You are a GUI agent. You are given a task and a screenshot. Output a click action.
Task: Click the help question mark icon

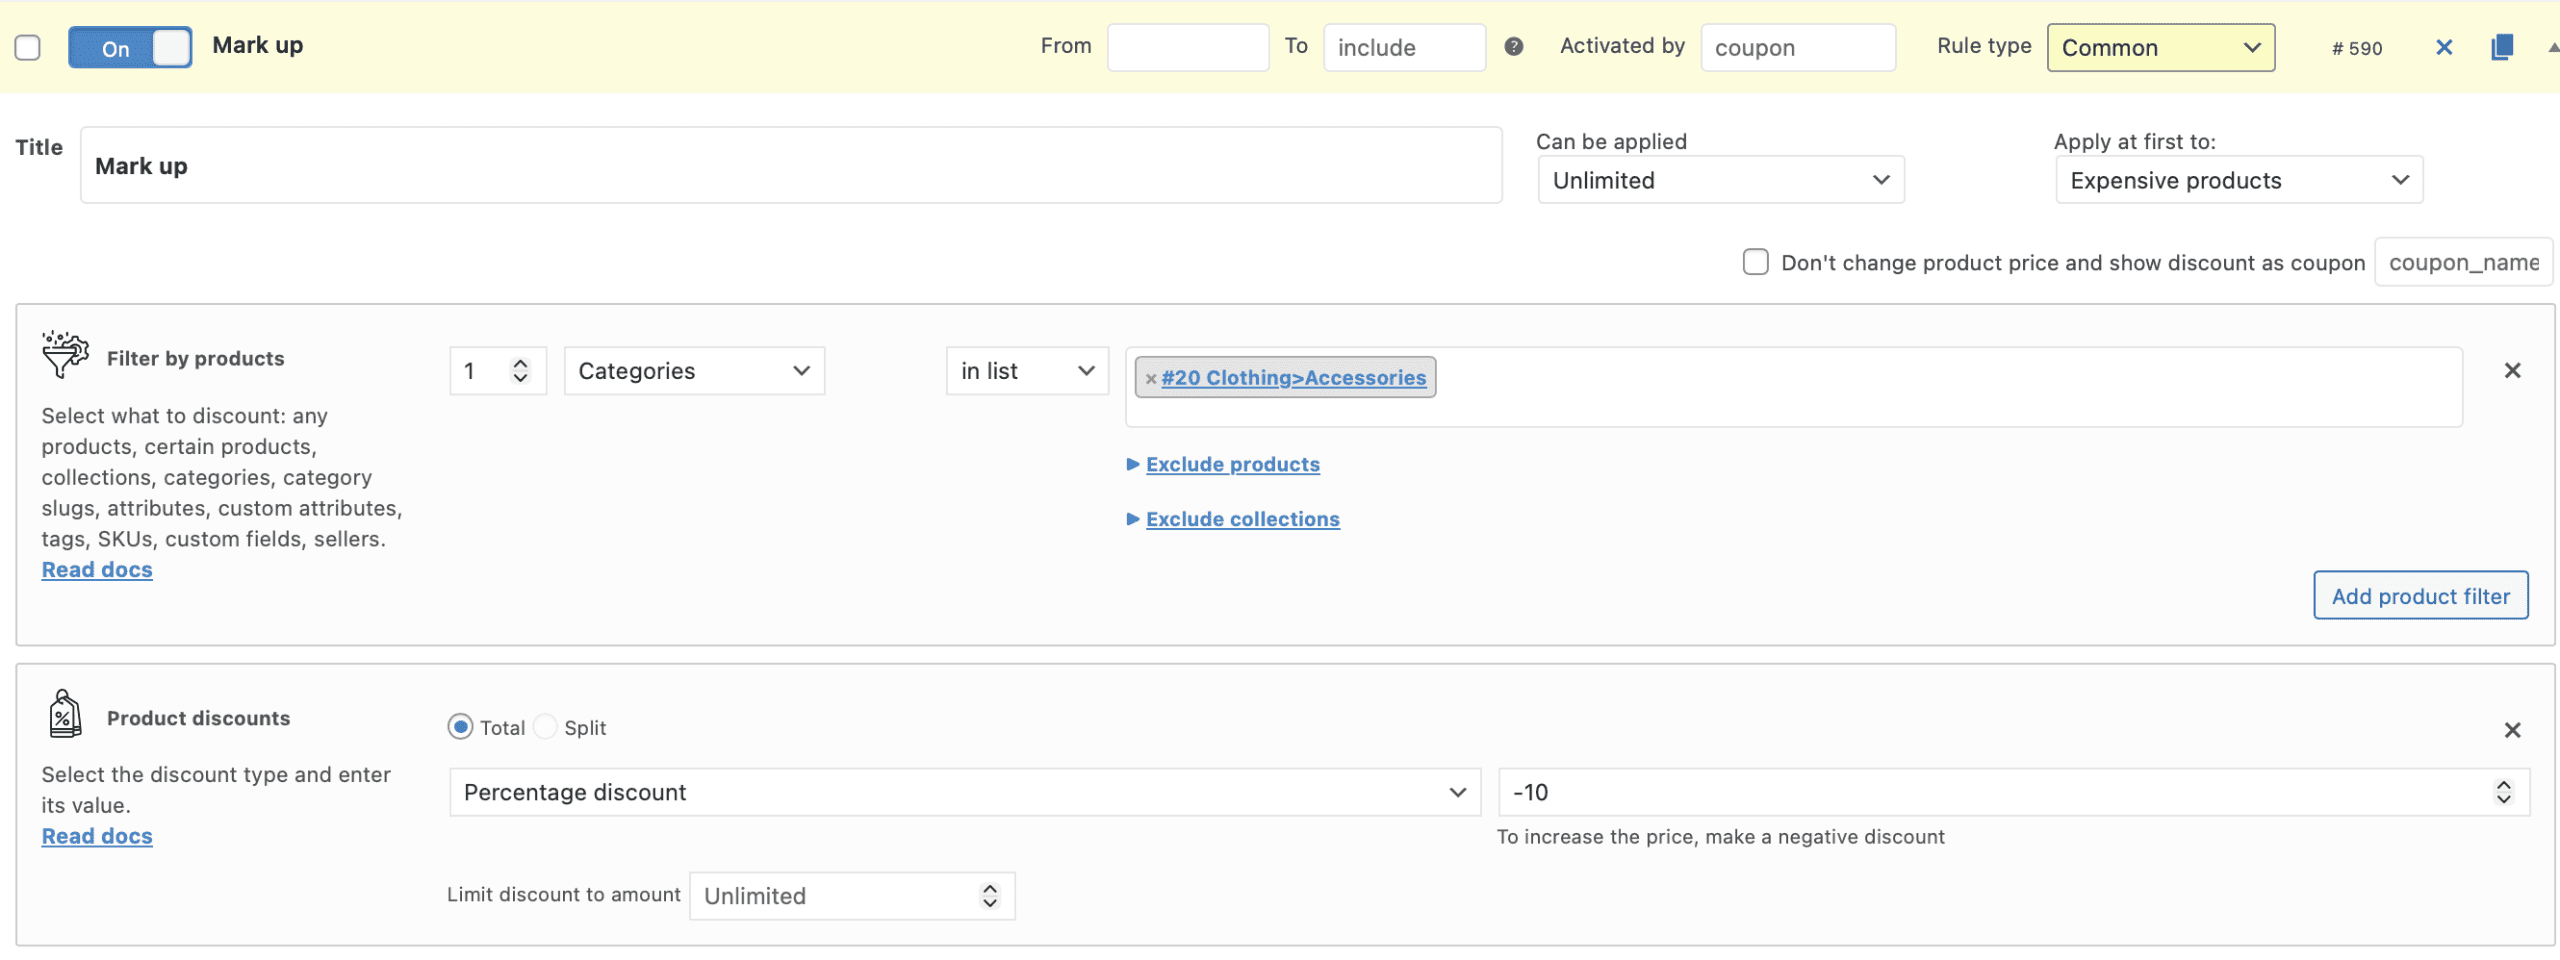1513,46
